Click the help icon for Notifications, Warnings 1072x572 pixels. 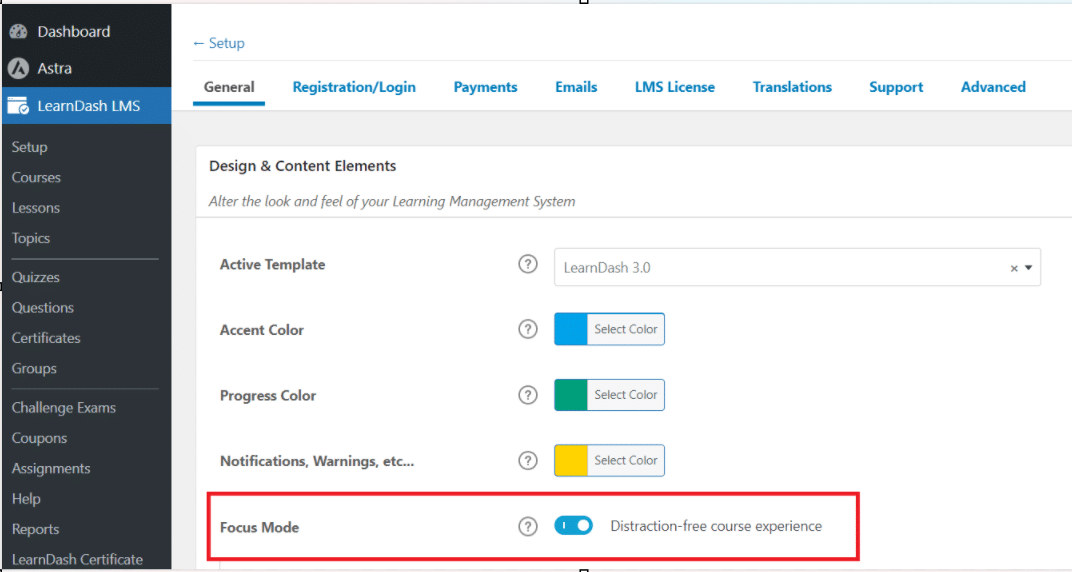pos(528,461)
